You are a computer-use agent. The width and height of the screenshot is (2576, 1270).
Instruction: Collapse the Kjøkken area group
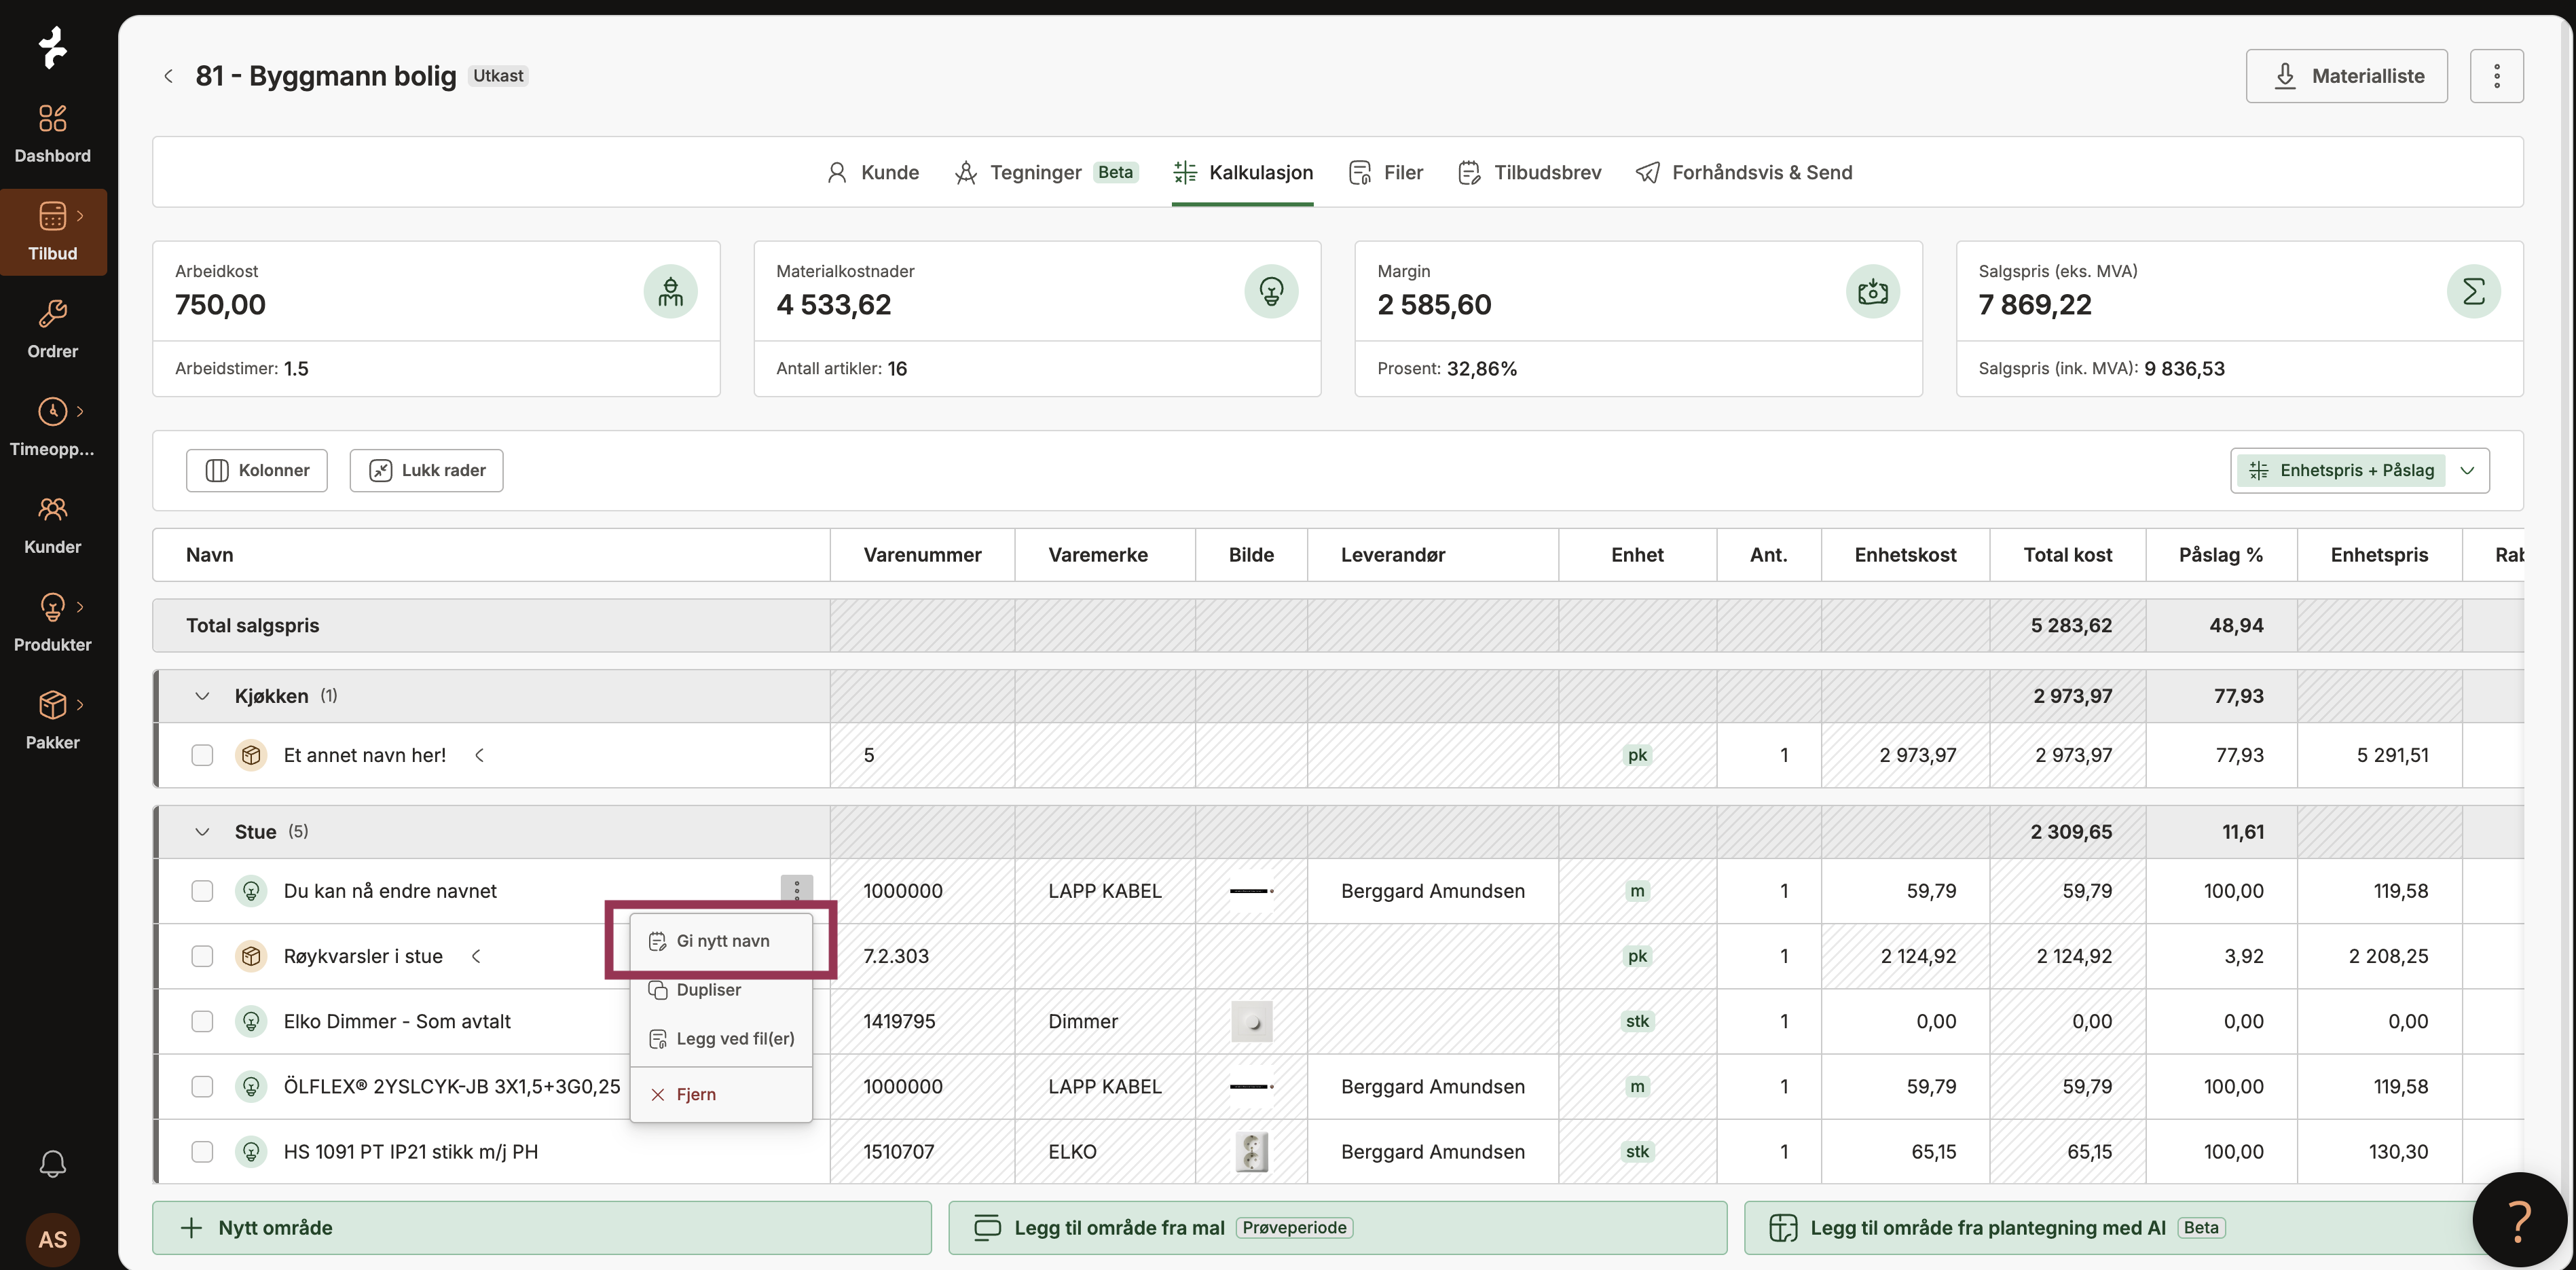202,696
